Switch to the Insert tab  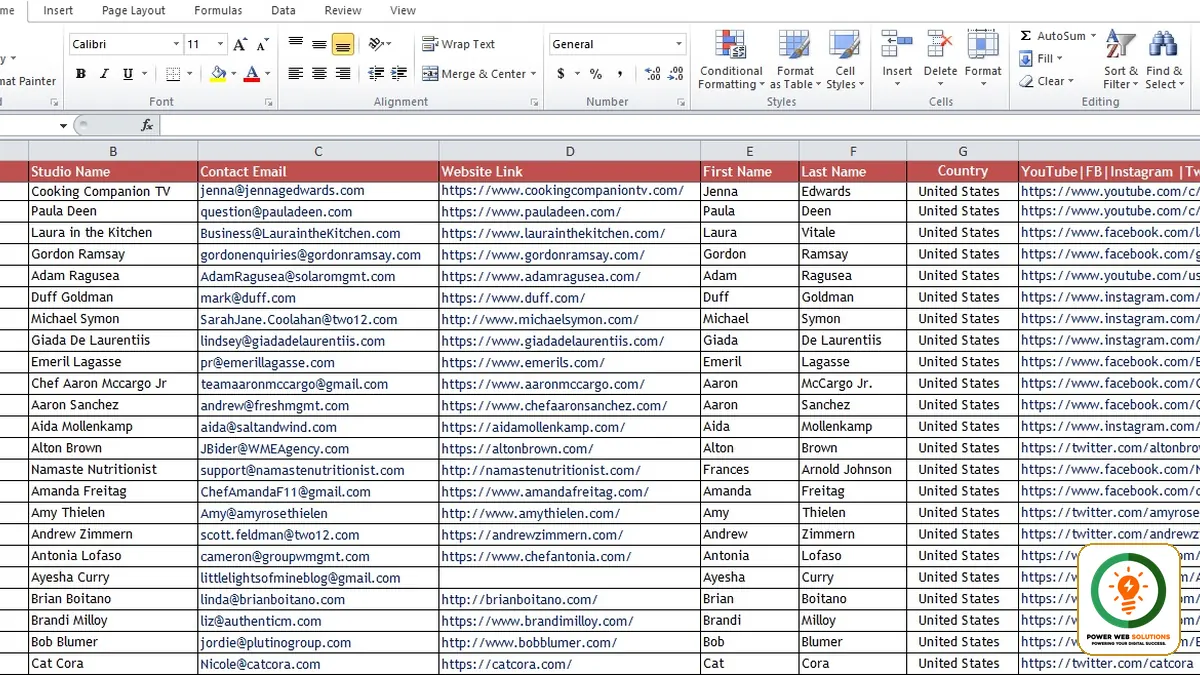click(x=58, y=11)
